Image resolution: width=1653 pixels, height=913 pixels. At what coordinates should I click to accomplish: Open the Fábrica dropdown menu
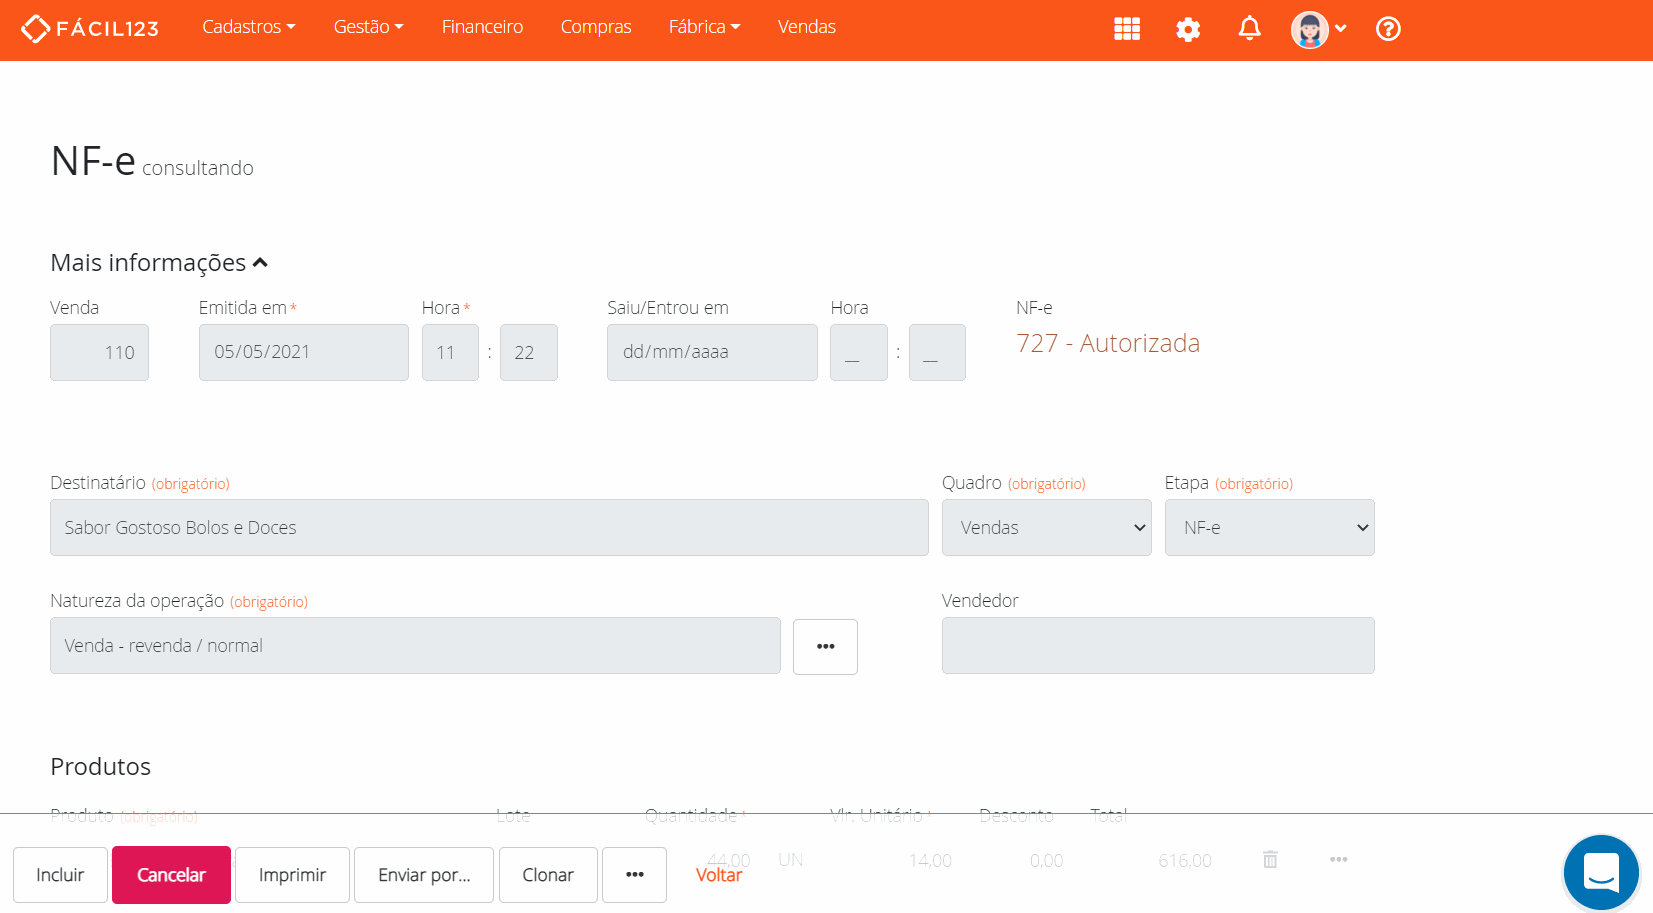coord(704,27)
